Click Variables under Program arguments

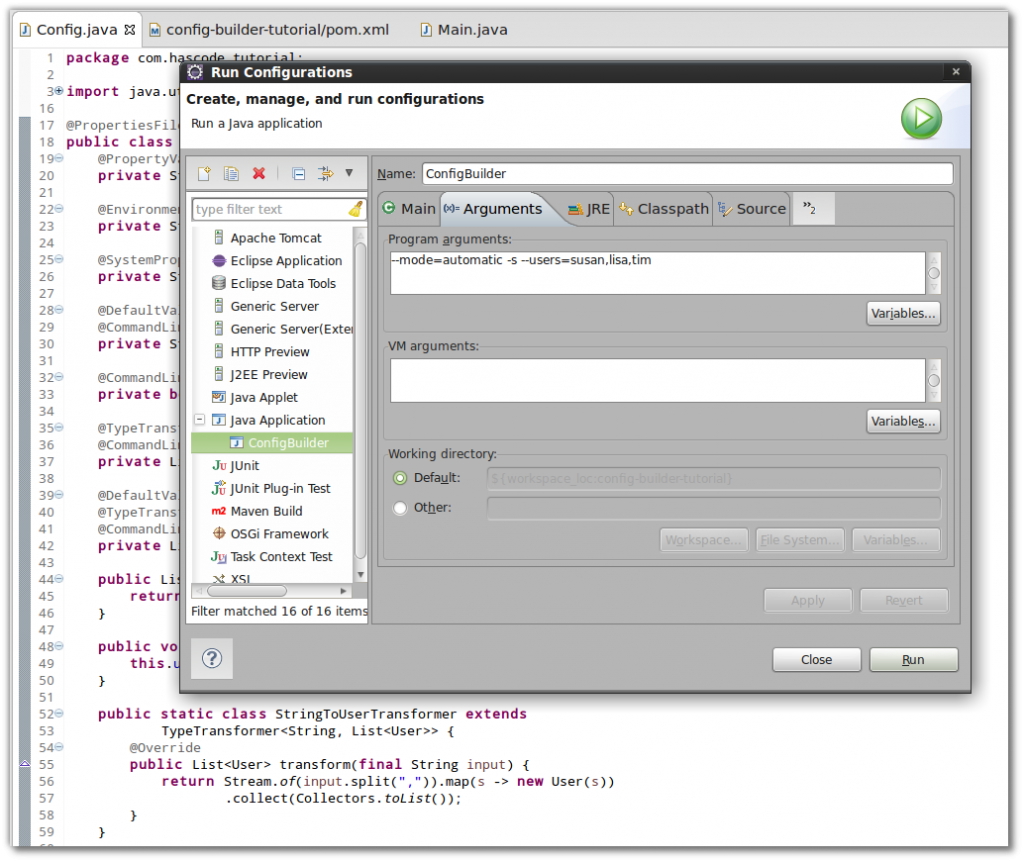coord(902,313)
